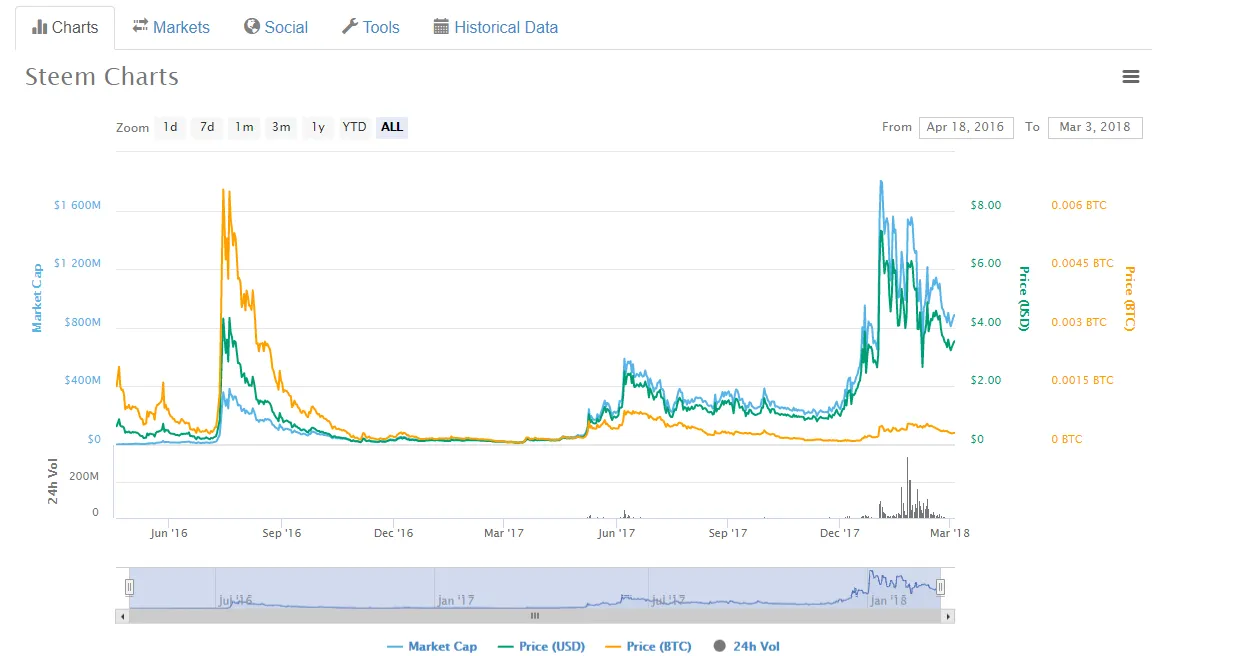
Task: Click the Jun '17 x-axis label
Action: (x=617, y=533)
